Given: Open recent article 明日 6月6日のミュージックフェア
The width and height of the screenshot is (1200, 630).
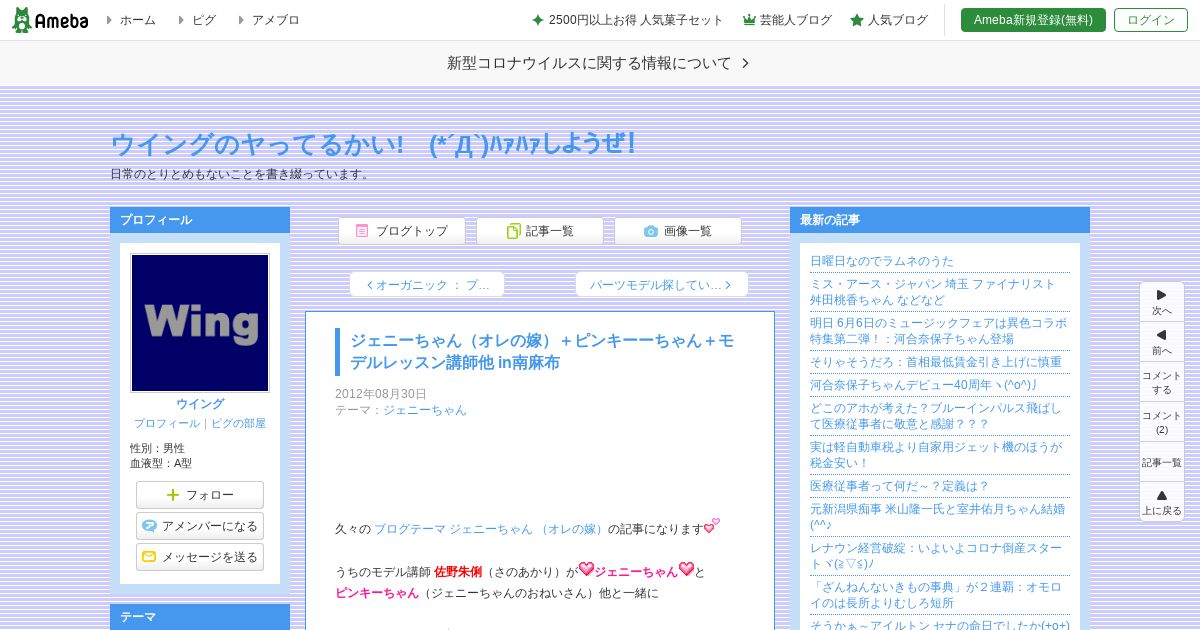Looking at the screenshot, I should pyautogui.click(x=938, y=331).
